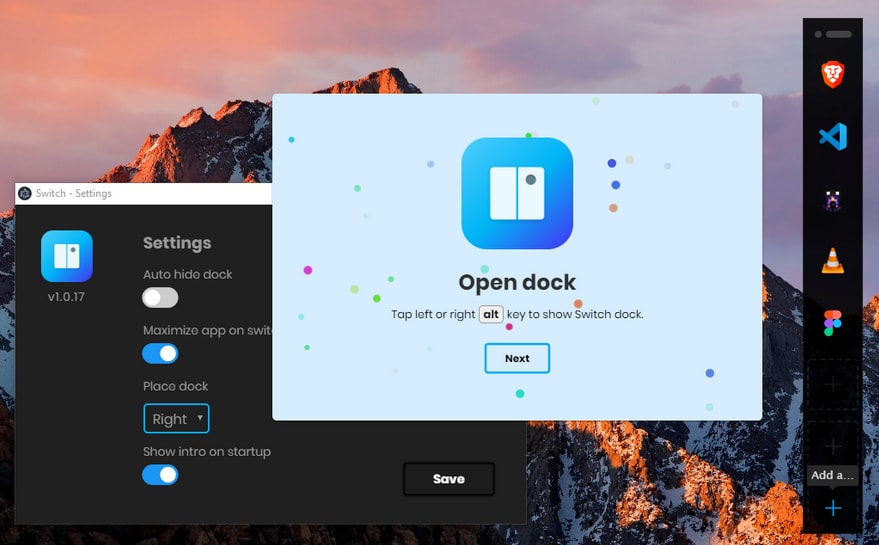Viewport: 879px width, 545px height.
Task: Enable the Auto hide dock toggle
Action: (x=160, y=298)
